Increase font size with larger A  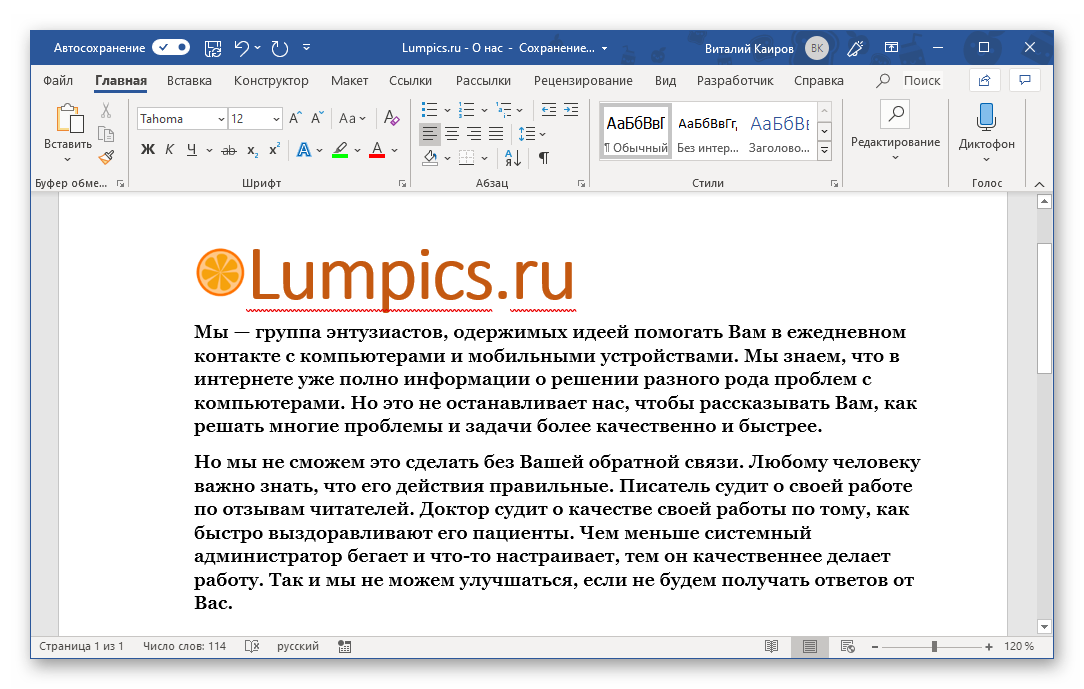click(x=295, y=118)
